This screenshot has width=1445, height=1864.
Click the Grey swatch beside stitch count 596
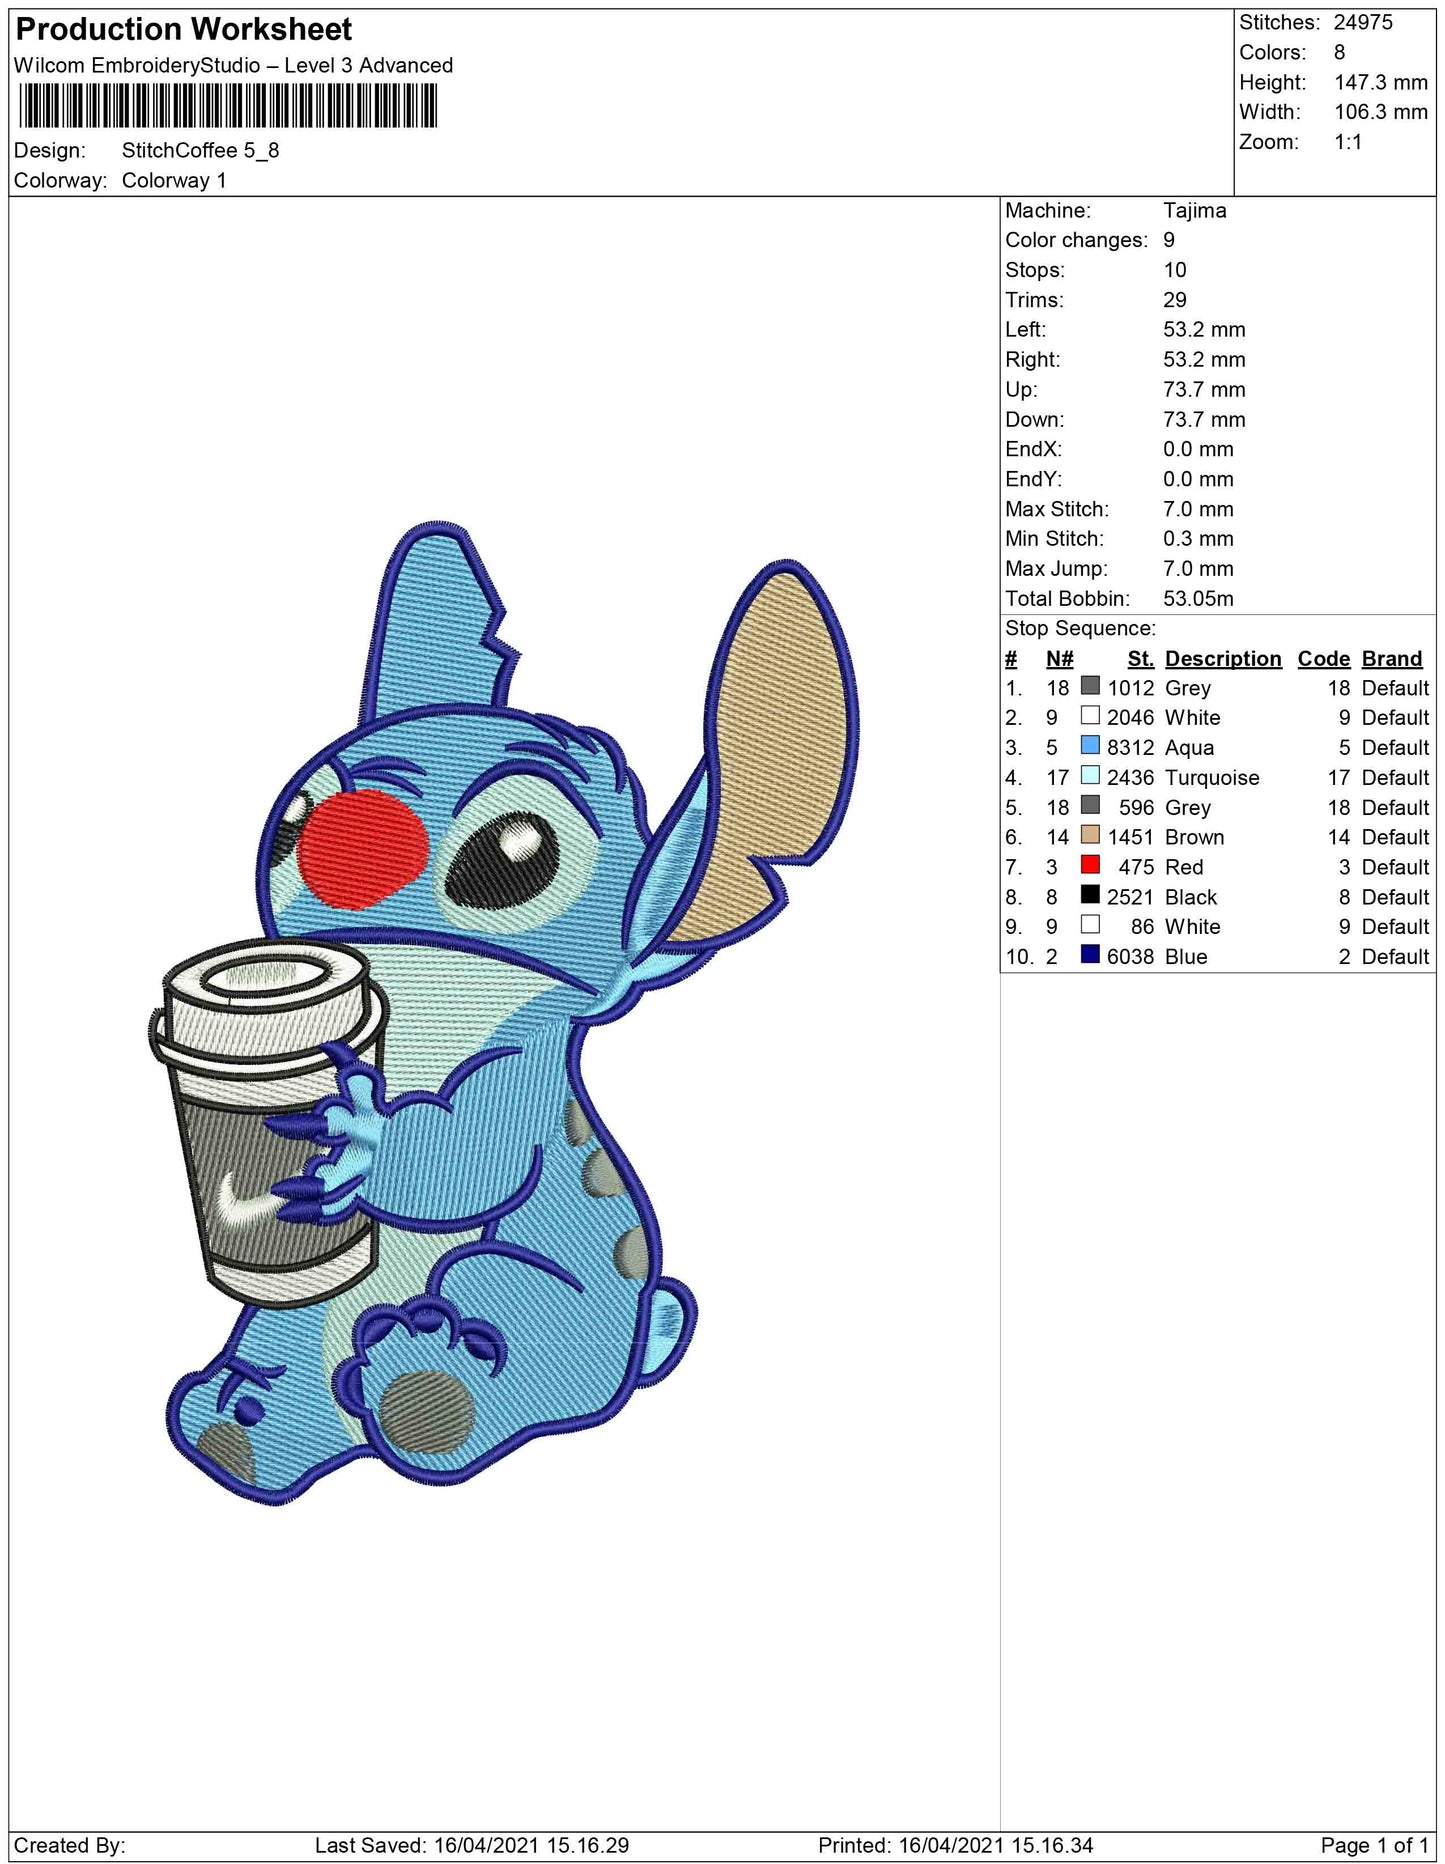point(1090,806)
